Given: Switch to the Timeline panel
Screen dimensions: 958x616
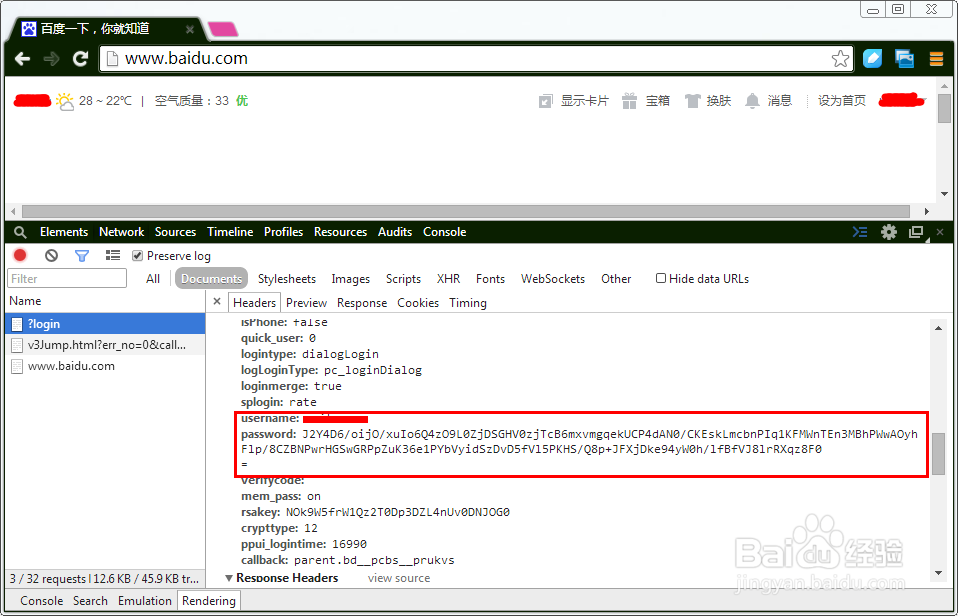Looking at the screenshot, I should pos(230,232).
